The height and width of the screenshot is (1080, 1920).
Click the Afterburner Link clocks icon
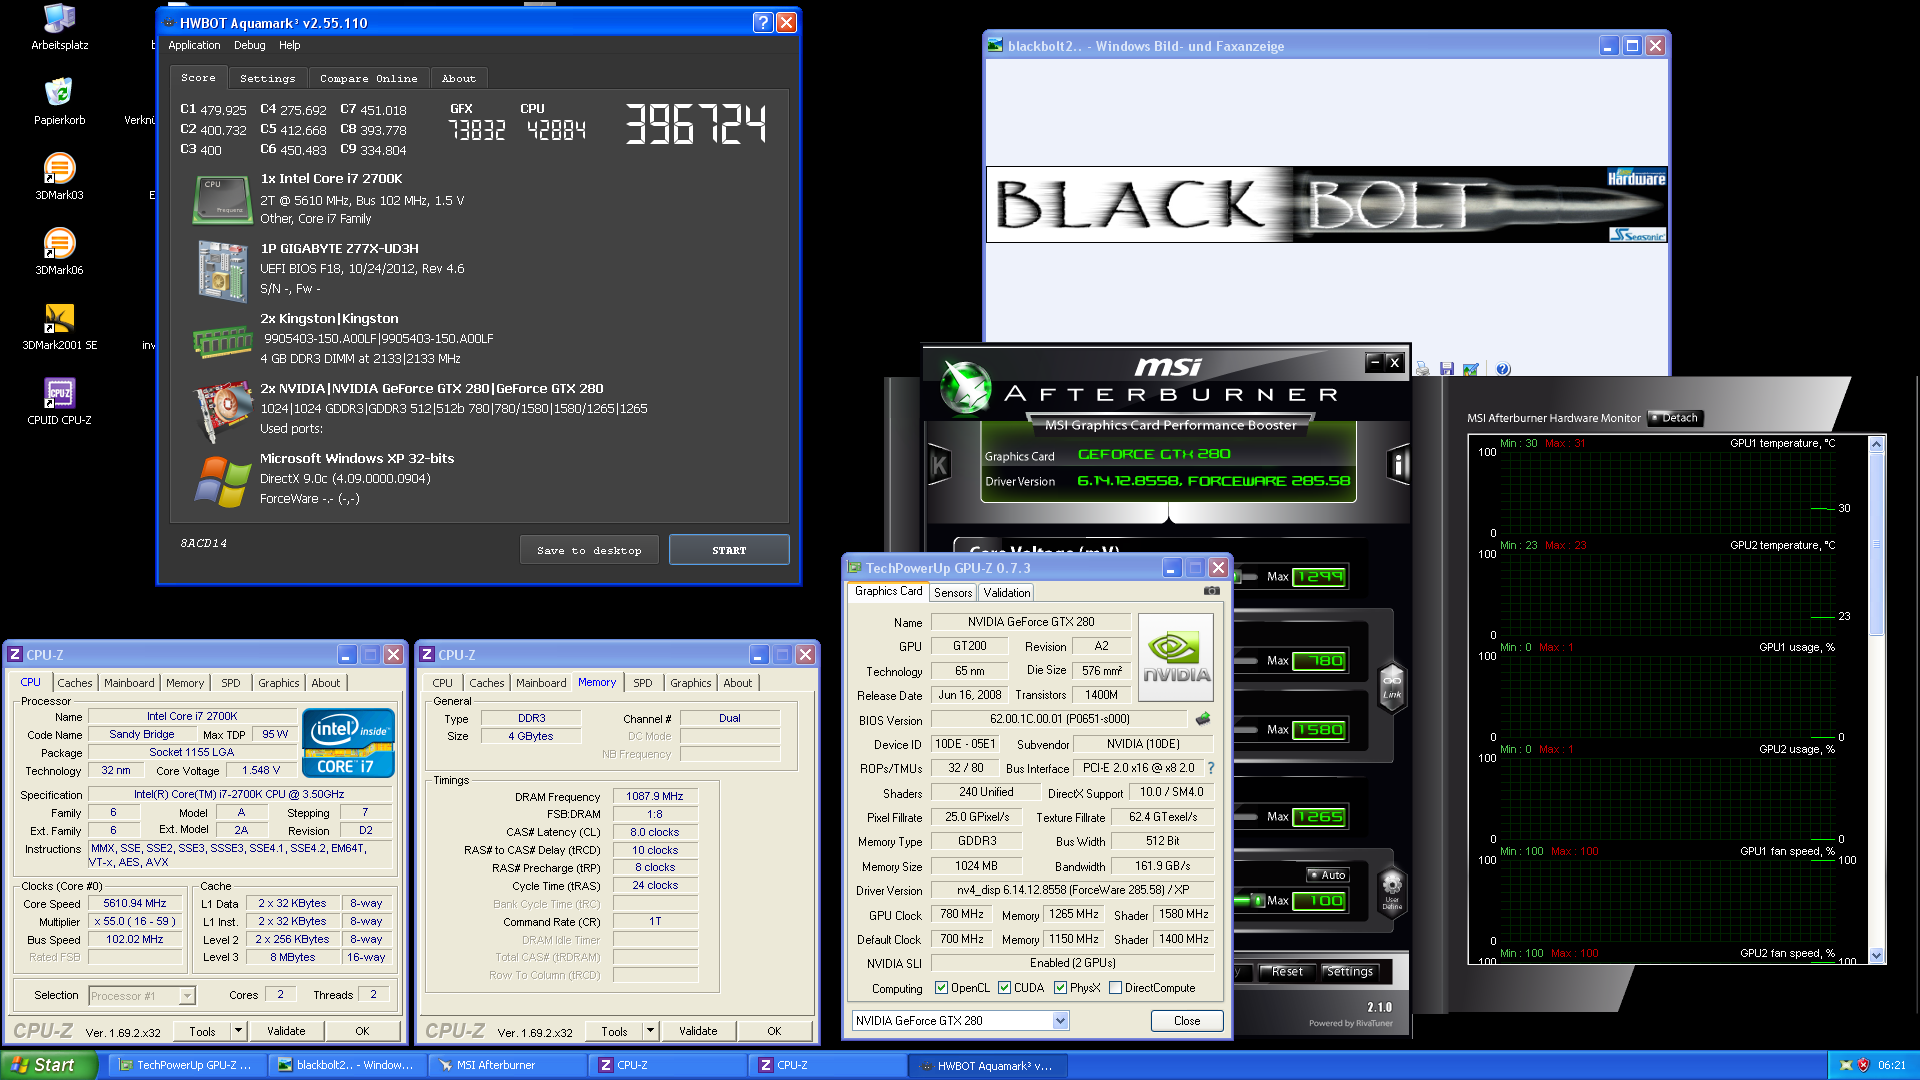(1392, 686)
